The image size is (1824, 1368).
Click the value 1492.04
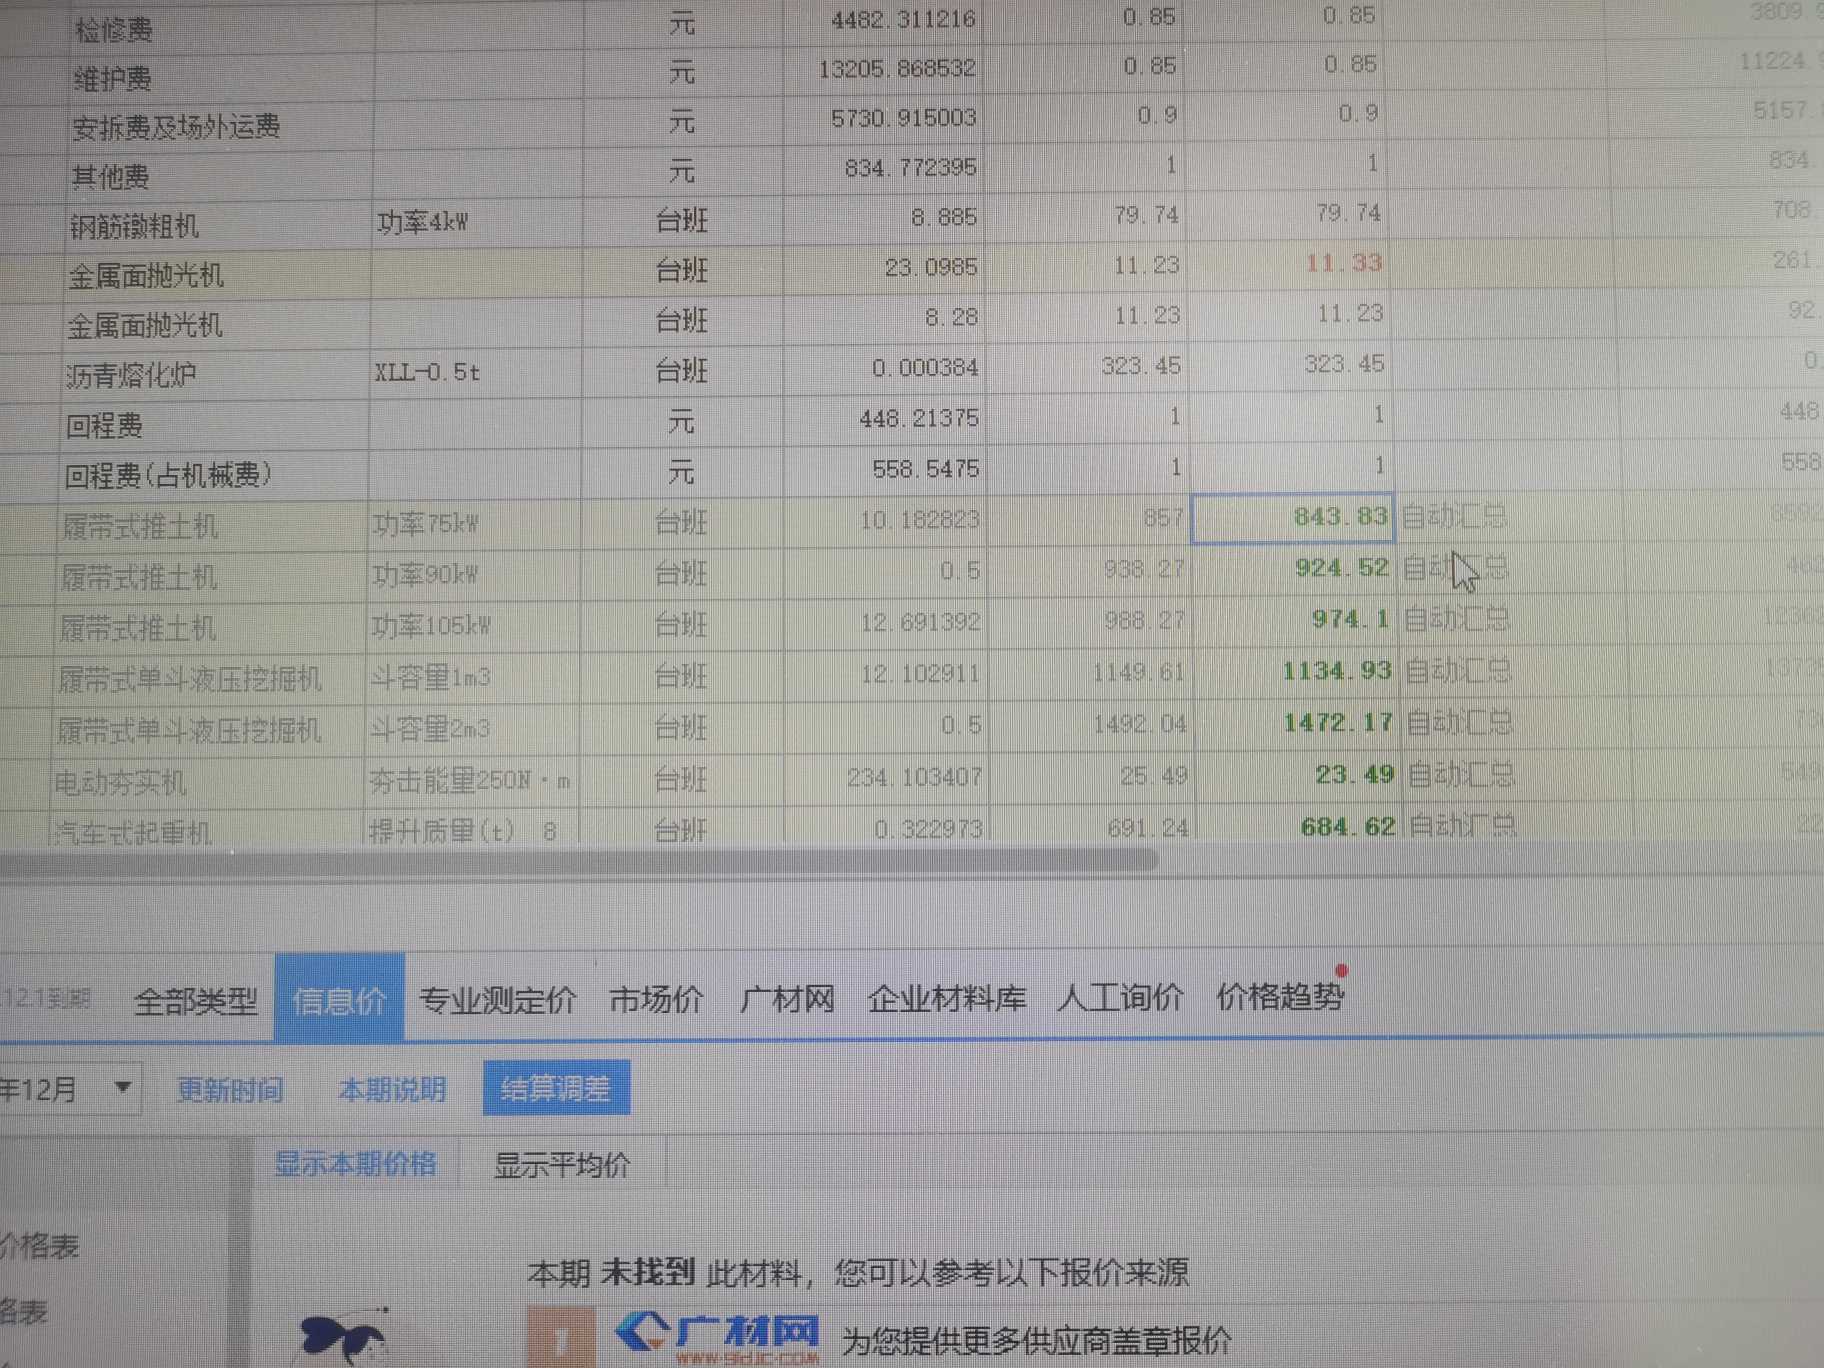click(1140, 723)
